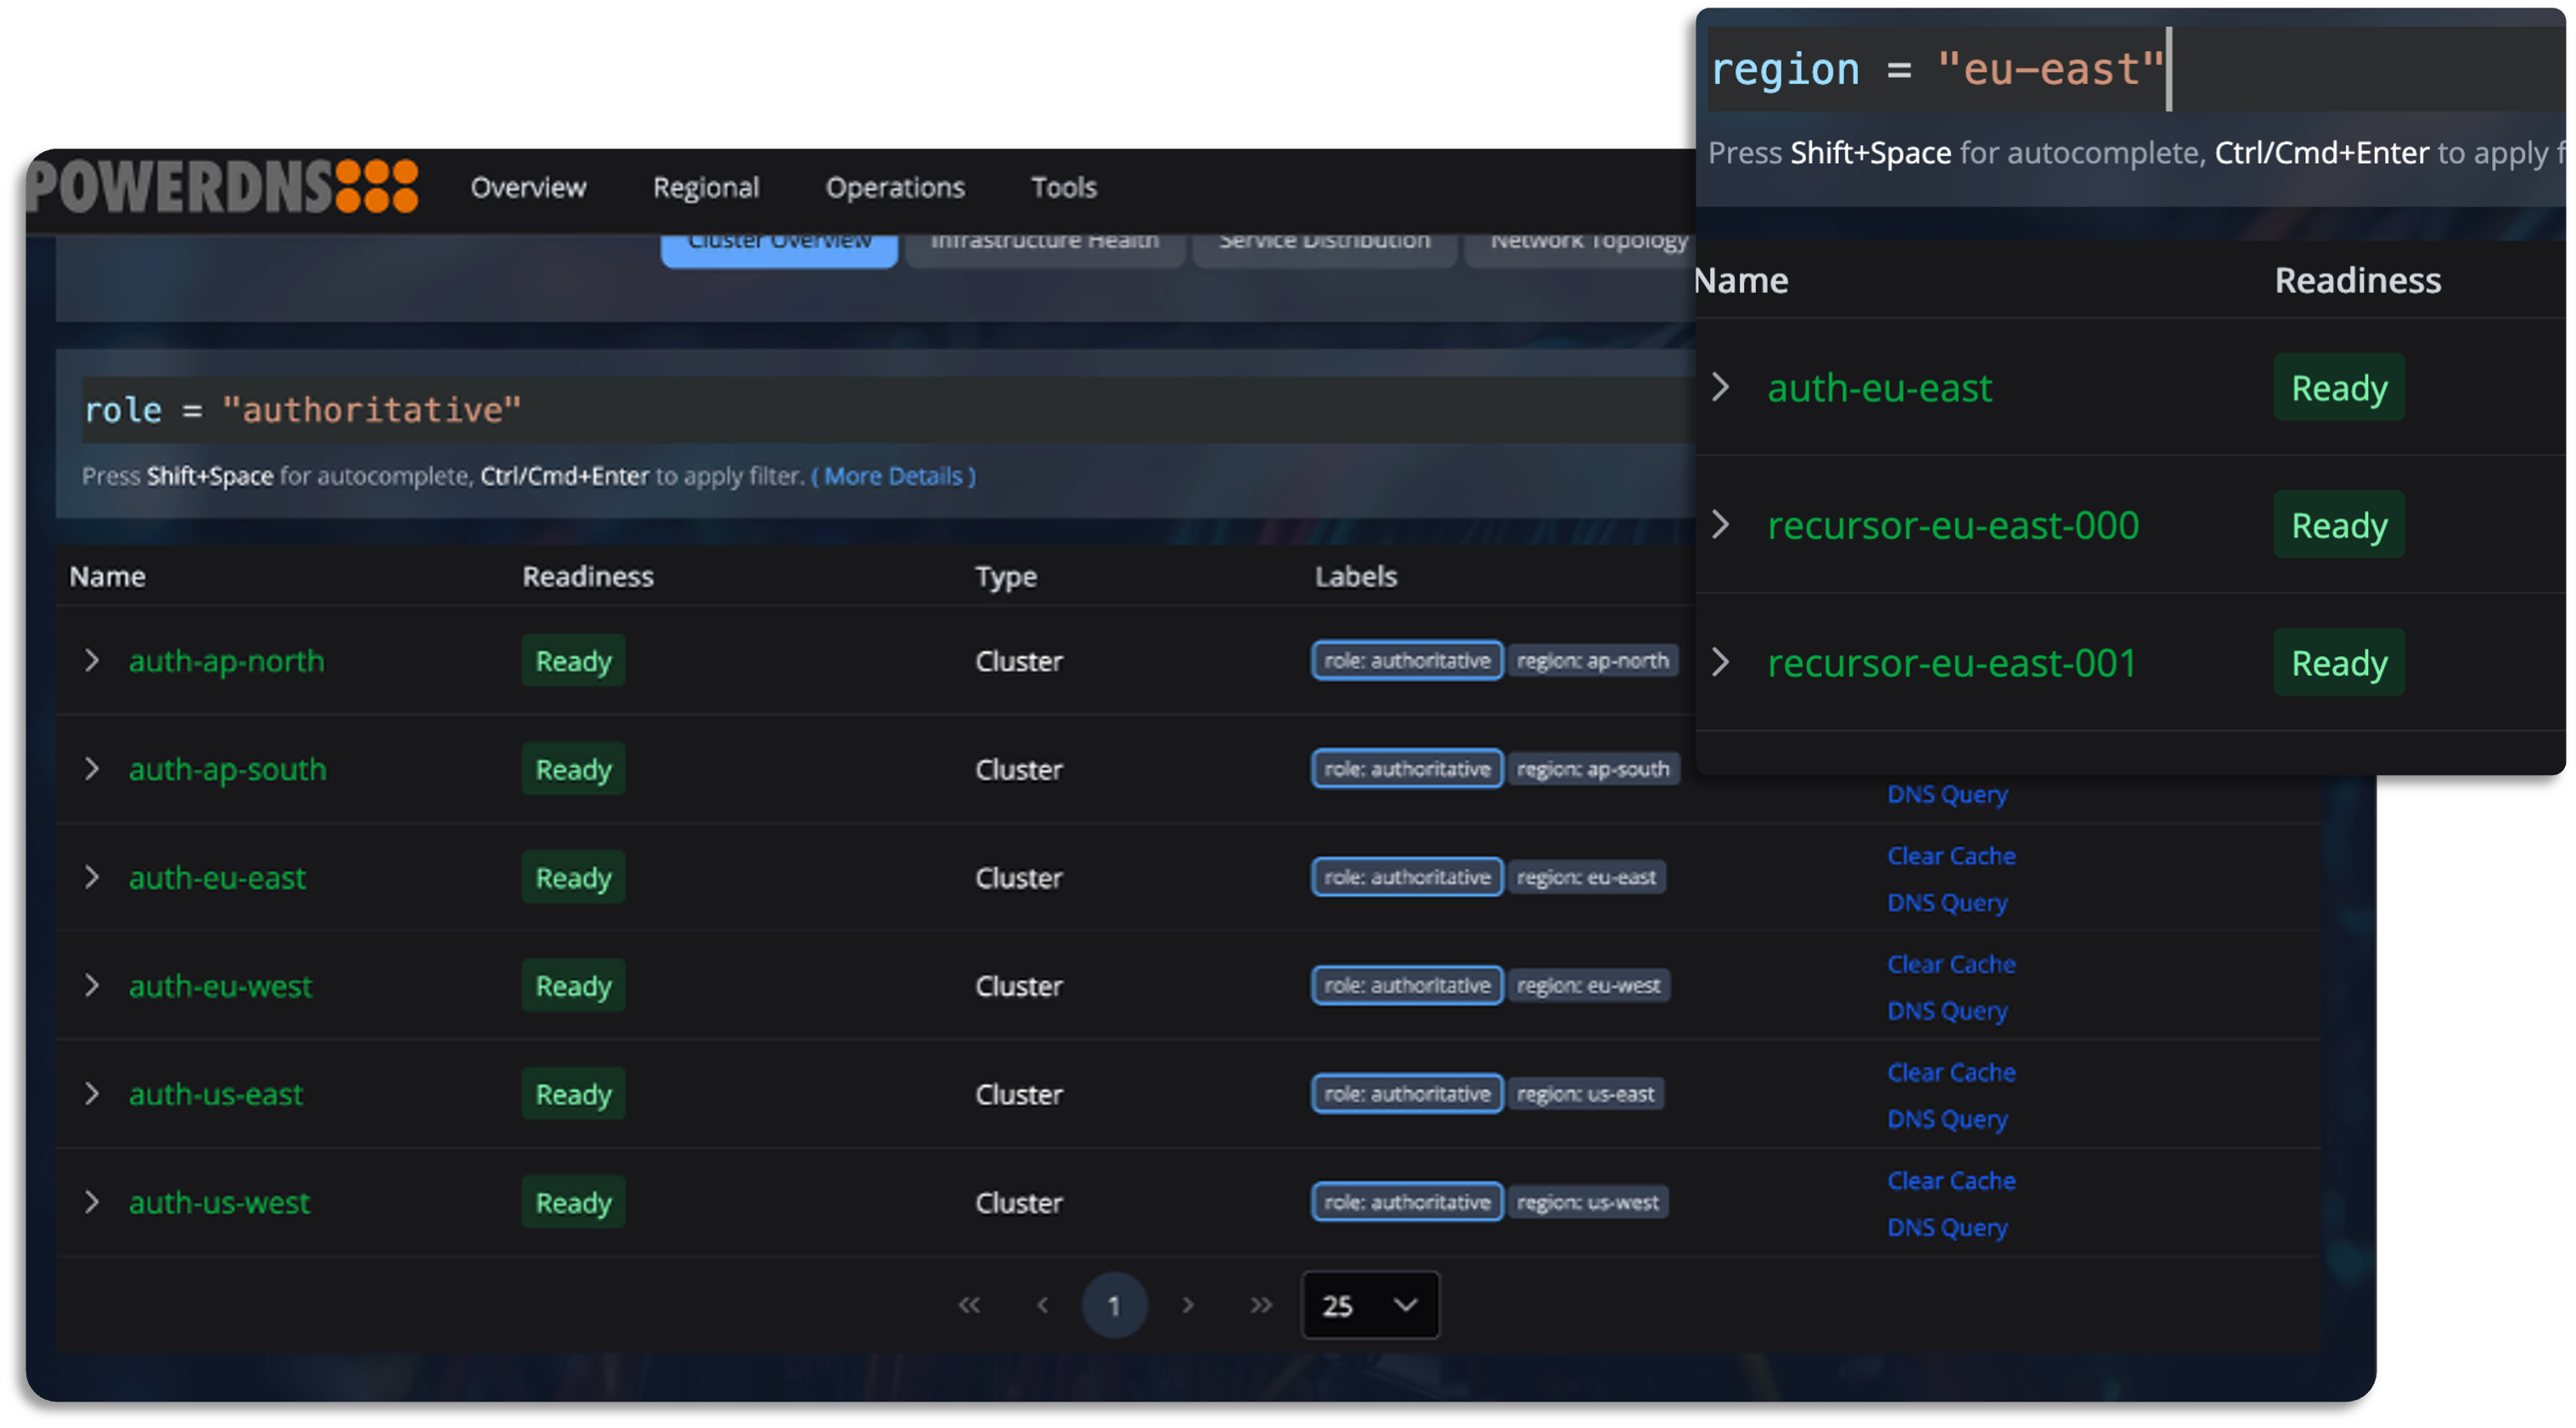
Task: Click the PowerDNS logo
Action: 222,185
